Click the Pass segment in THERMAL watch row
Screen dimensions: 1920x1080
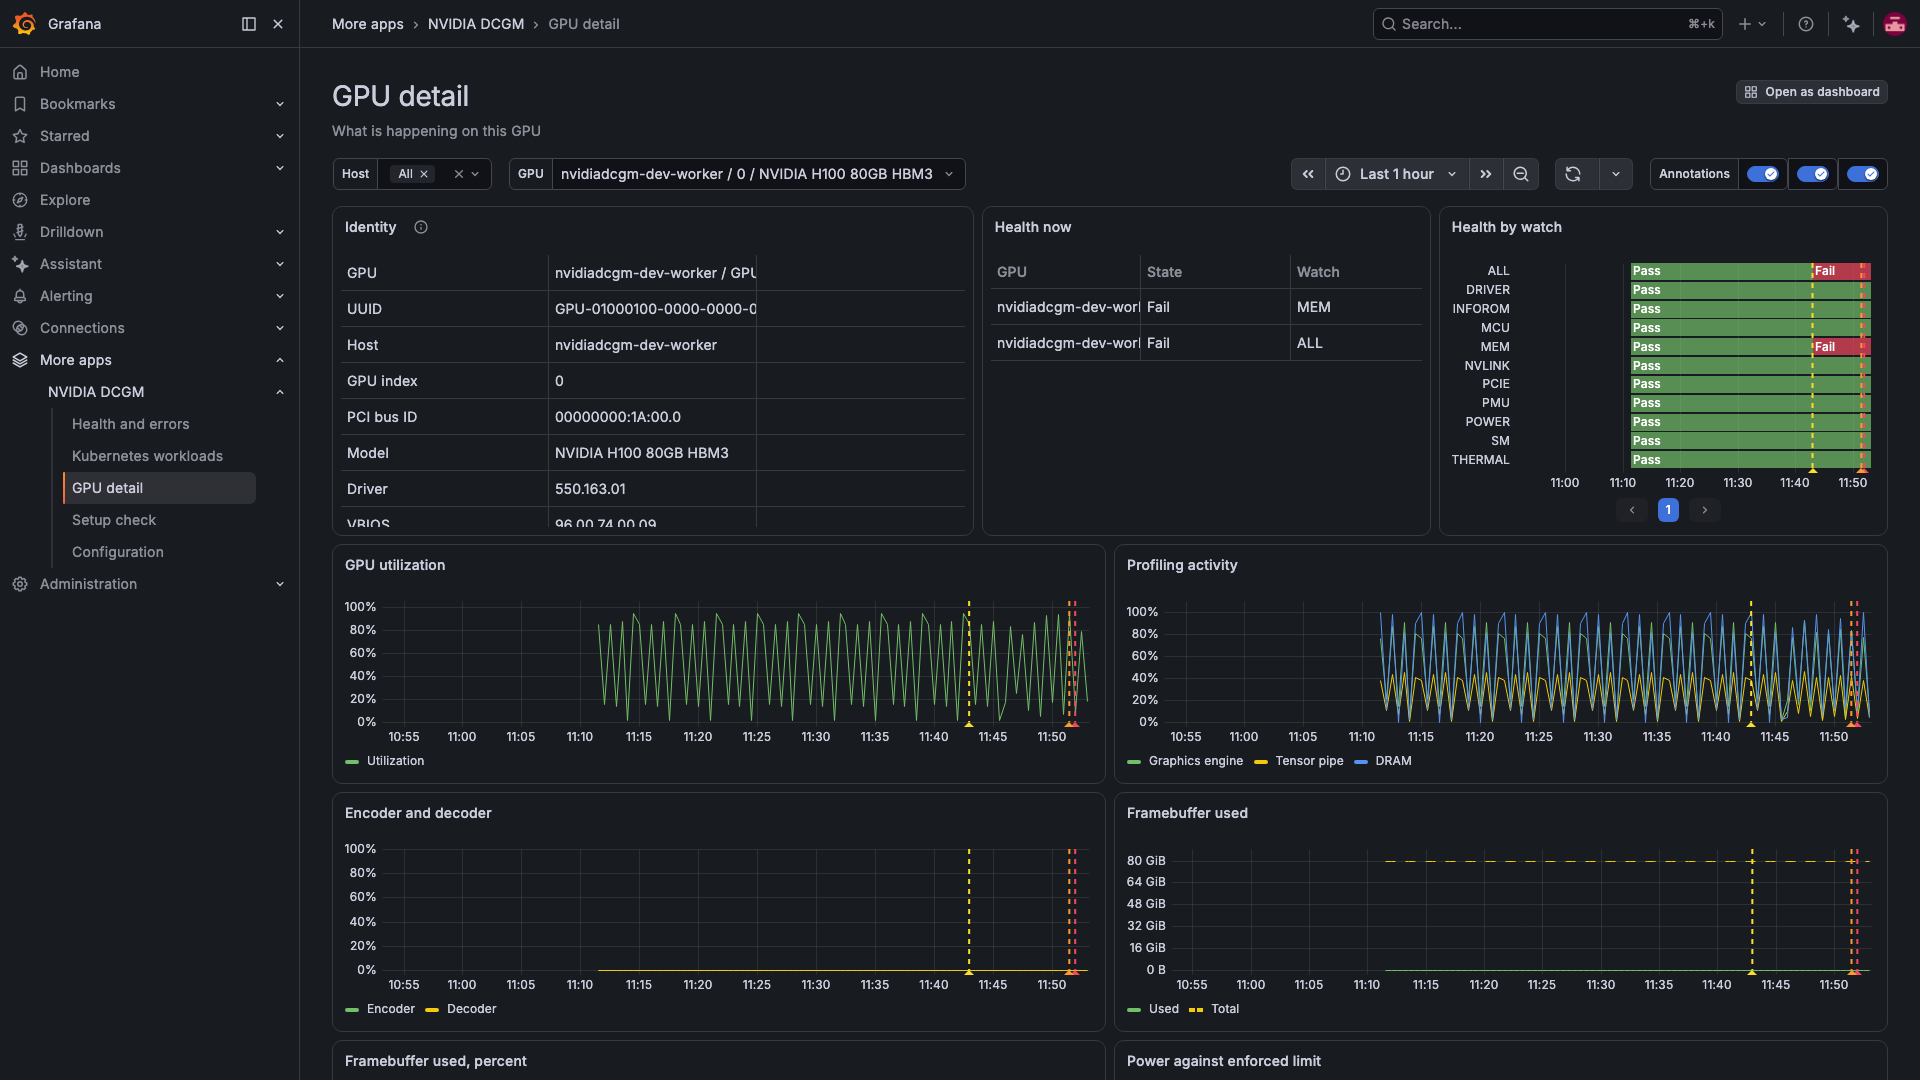coord(1750,460)
